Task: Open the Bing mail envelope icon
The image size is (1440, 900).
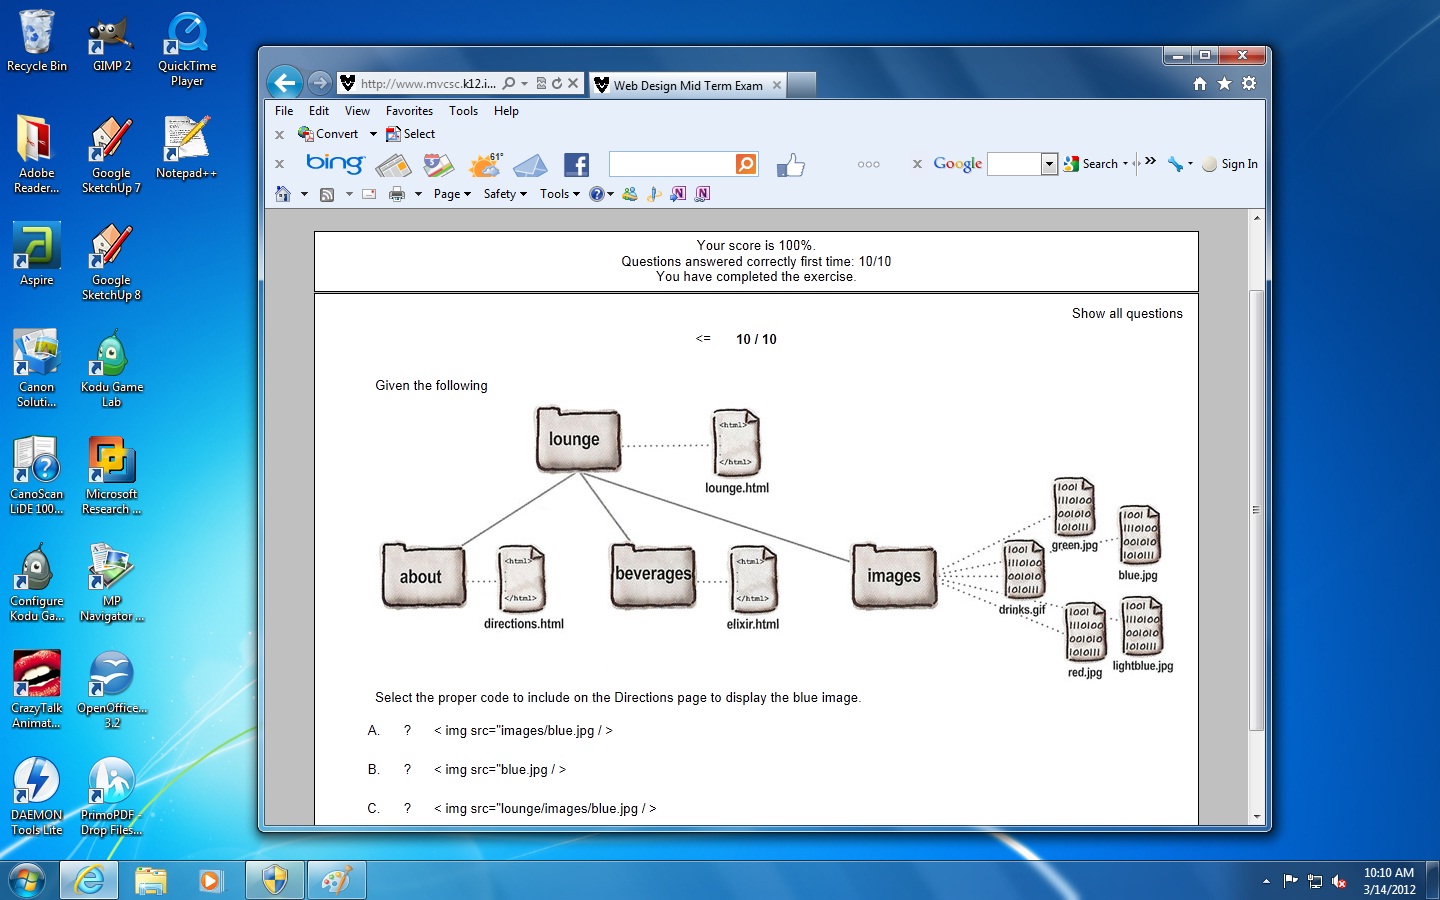Action: pos(530,165)
